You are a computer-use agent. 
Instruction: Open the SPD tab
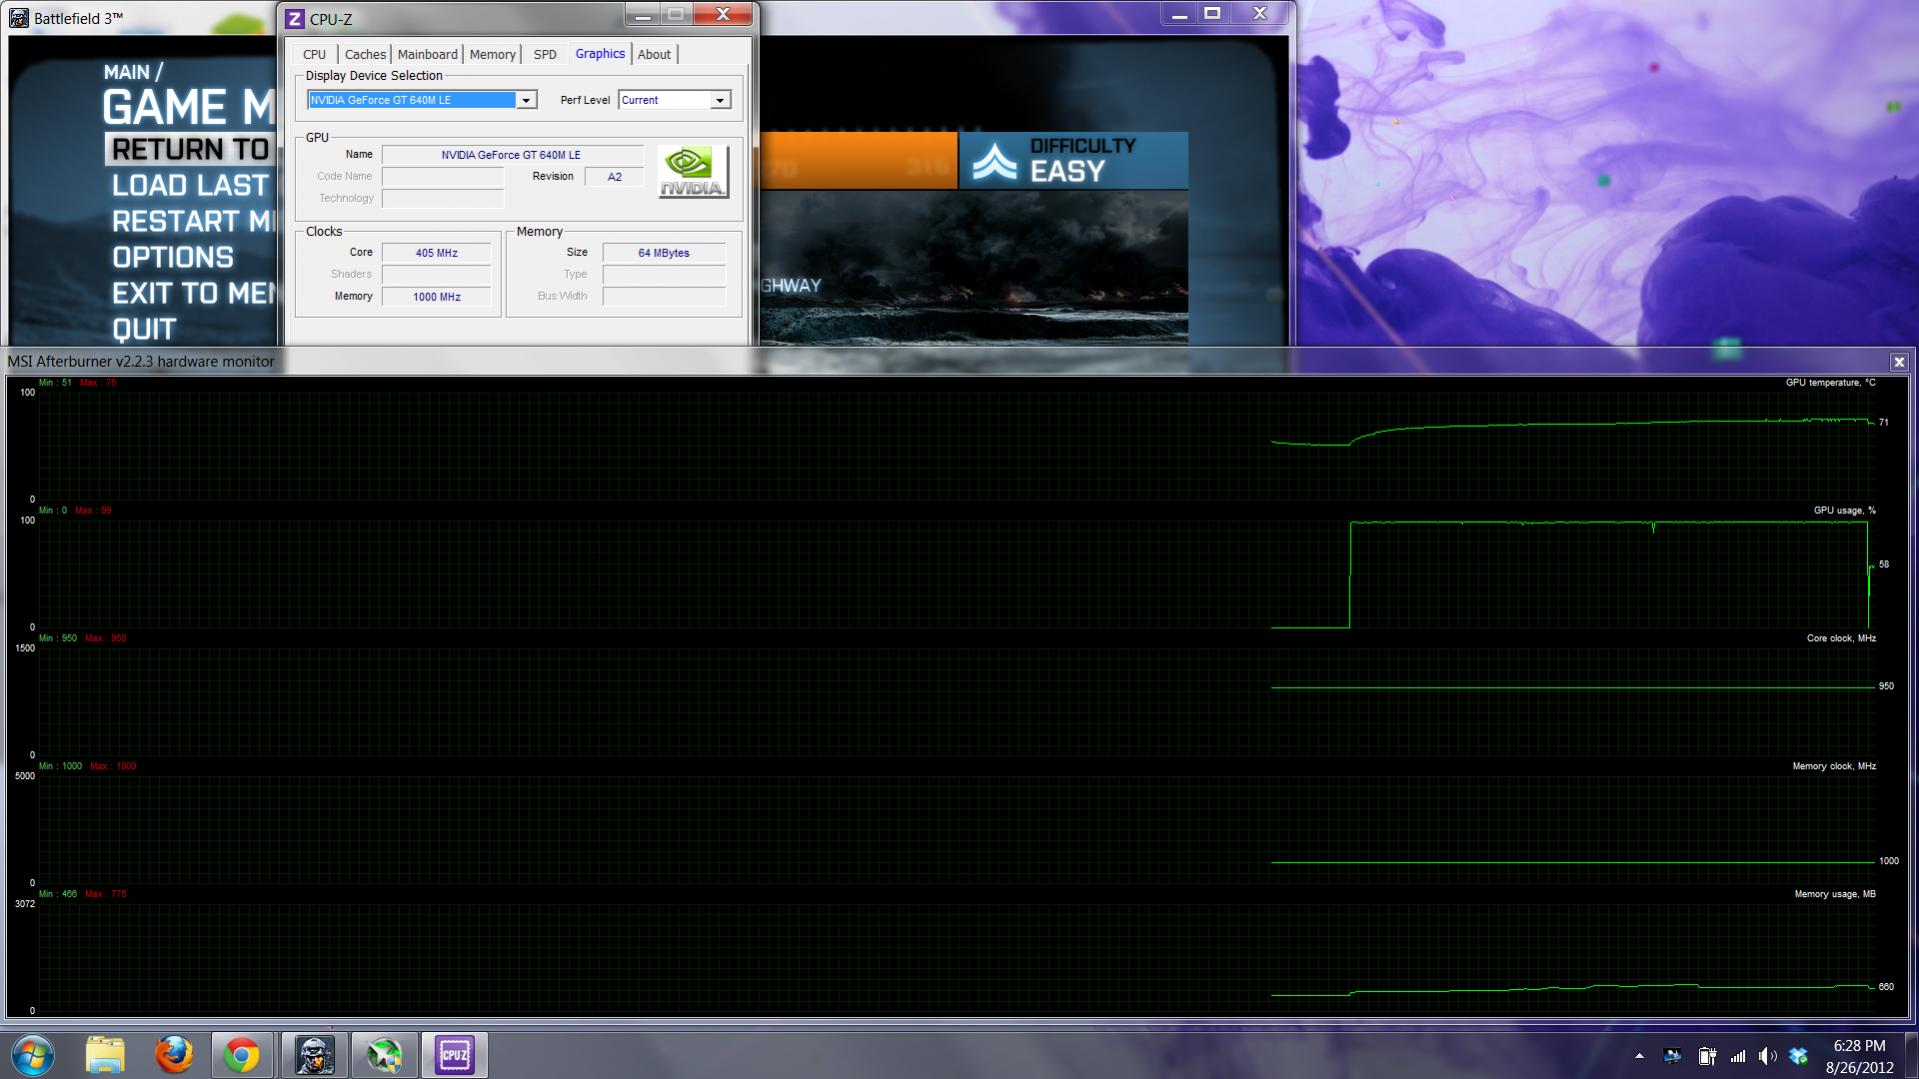545,55
